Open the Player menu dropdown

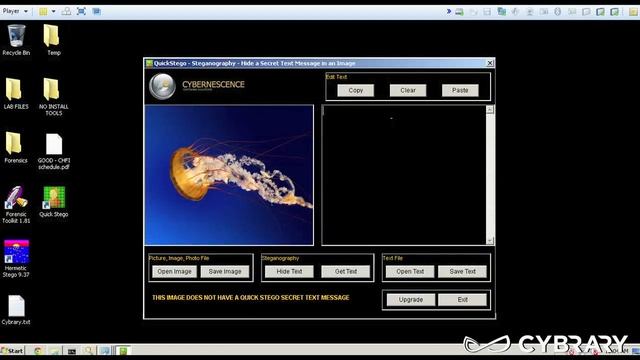(15, 11)
